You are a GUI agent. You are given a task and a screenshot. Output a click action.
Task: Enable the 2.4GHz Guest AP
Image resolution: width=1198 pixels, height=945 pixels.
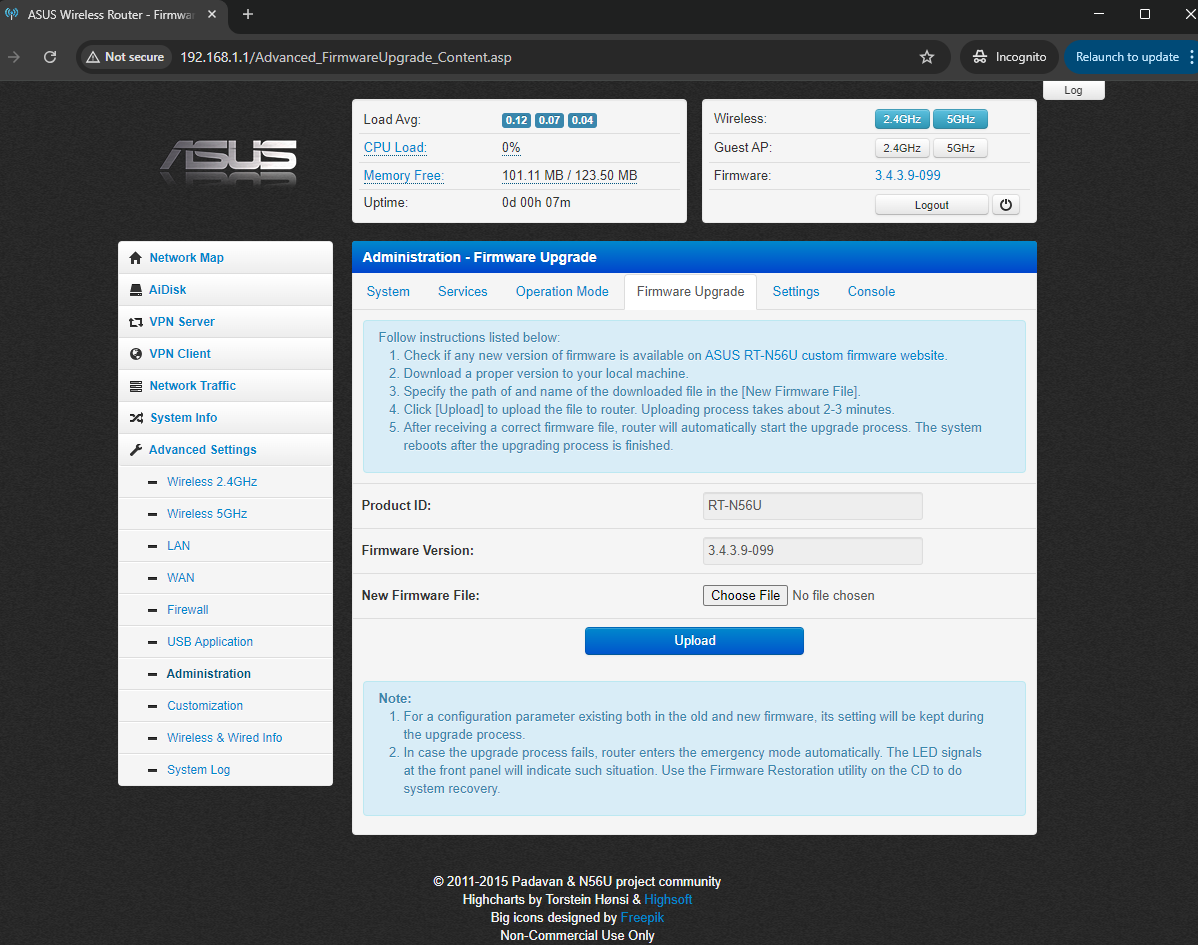coord(901,147)
